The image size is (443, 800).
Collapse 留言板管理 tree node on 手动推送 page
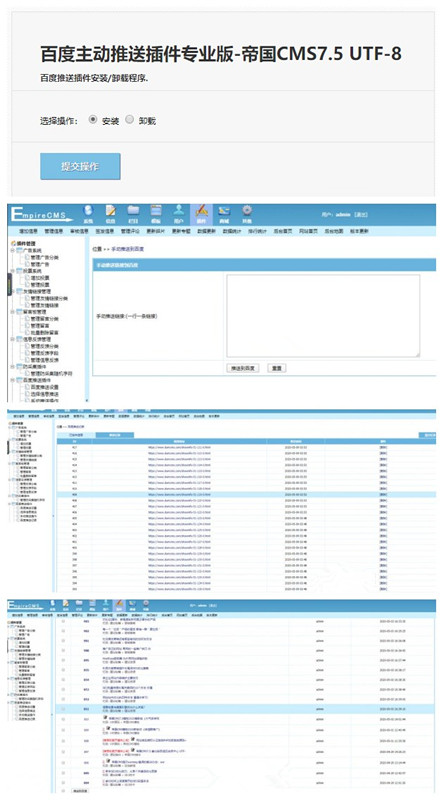pyautogui.click(x=13, y=311)
